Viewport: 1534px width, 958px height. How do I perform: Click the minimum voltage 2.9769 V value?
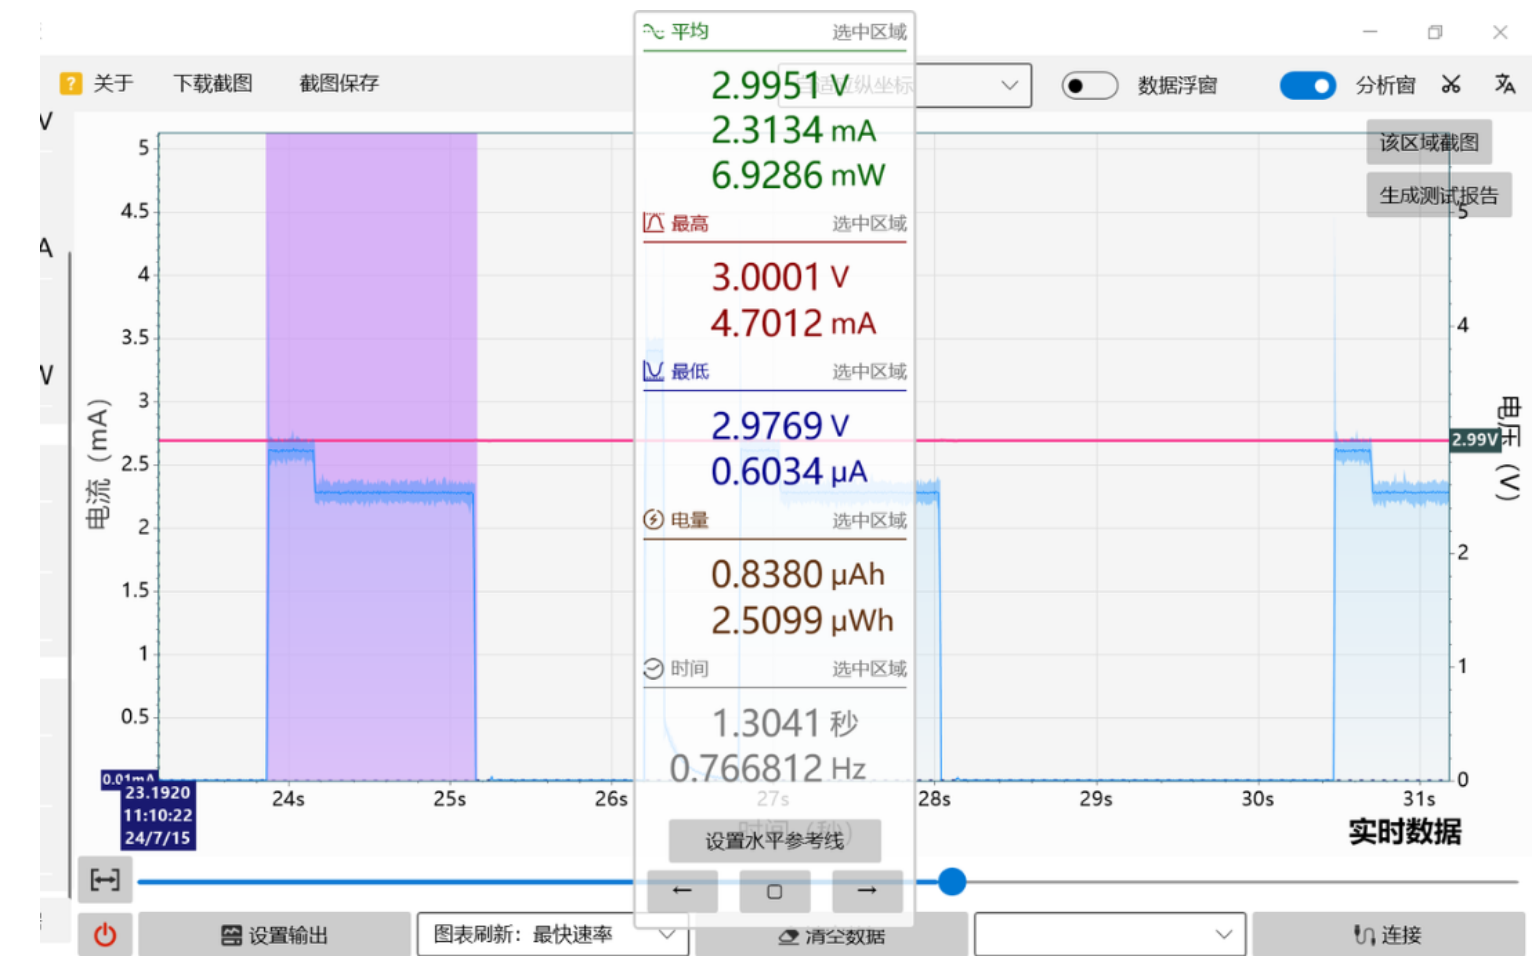[x=780, y=426]
